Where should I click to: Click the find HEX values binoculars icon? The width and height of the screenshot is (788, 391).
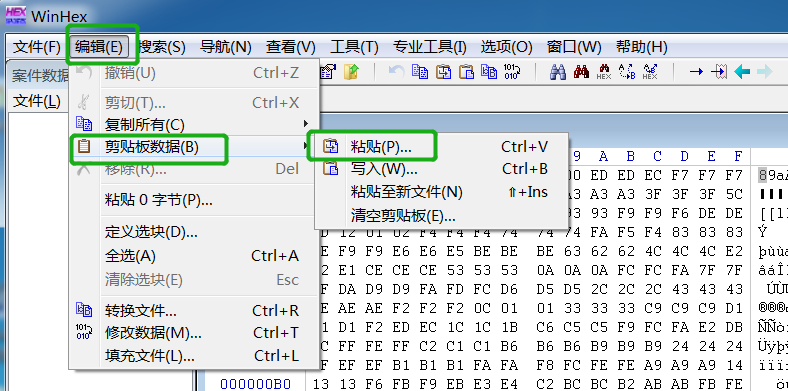(604, 72)
